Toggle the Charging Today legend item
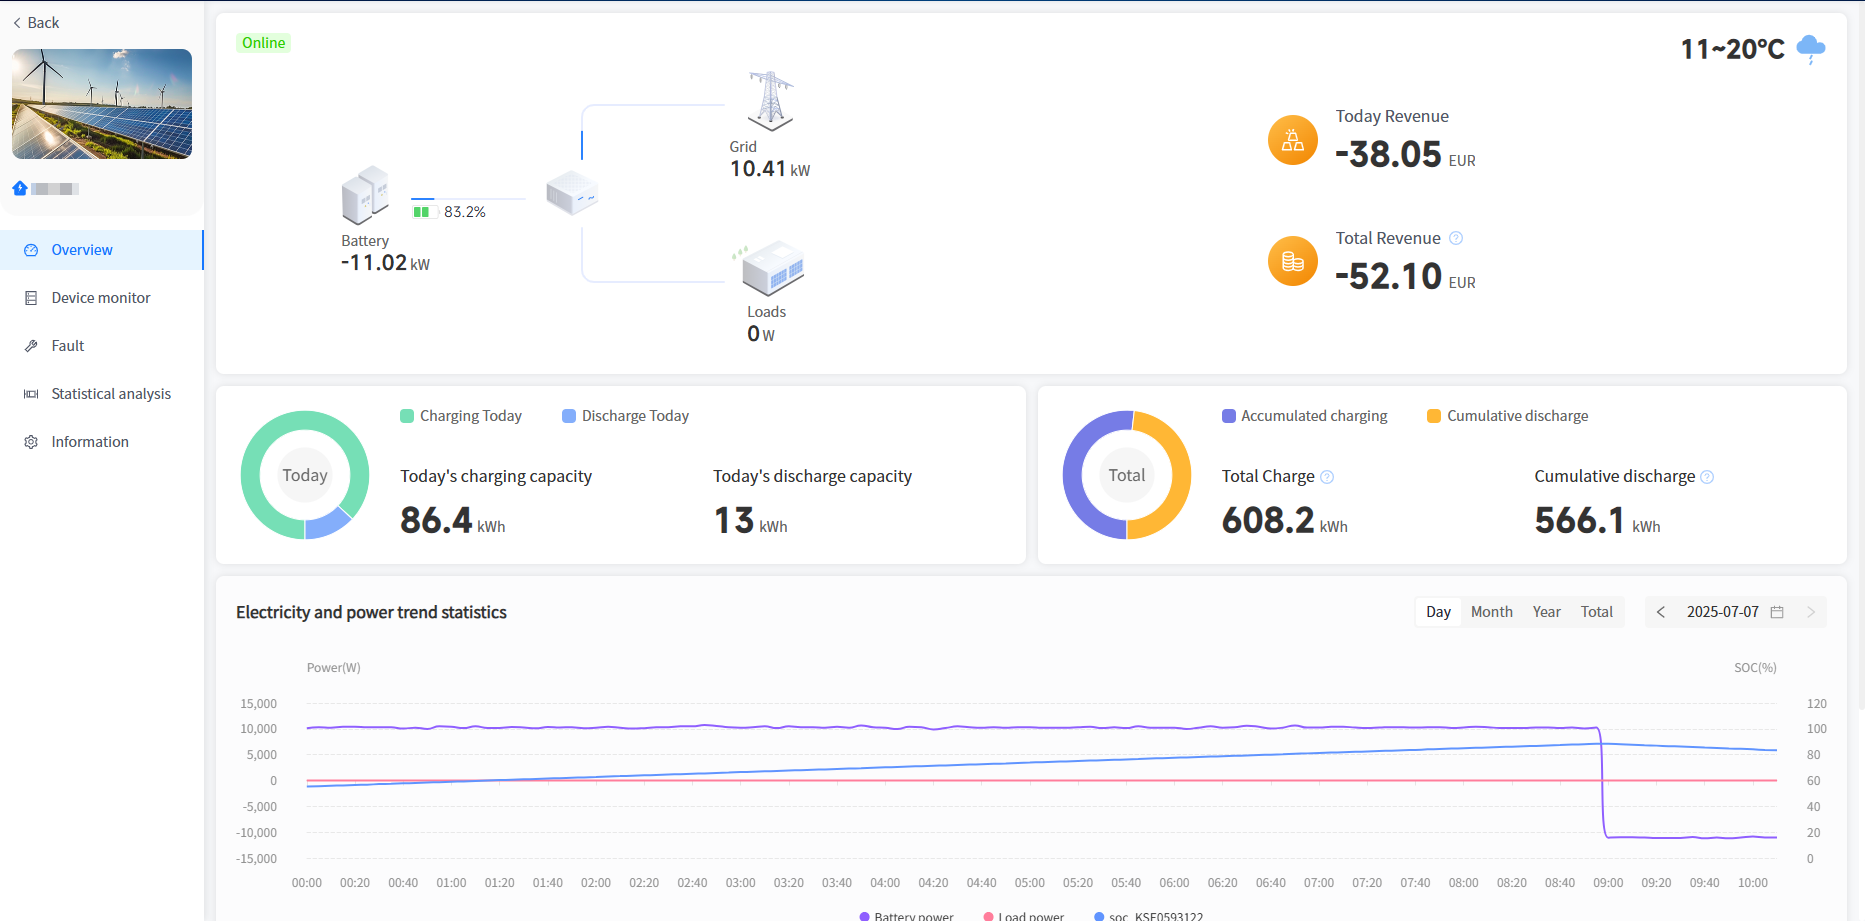The height and width of the screenshot is (921, 1865). click(x=461, y=416)
